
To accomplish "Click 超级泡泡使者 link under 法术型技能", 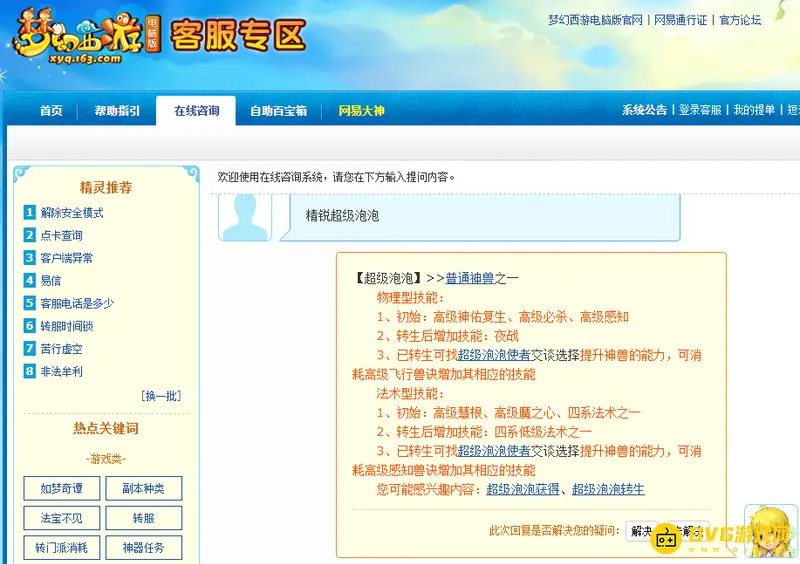I will click(x=494, y=451).
